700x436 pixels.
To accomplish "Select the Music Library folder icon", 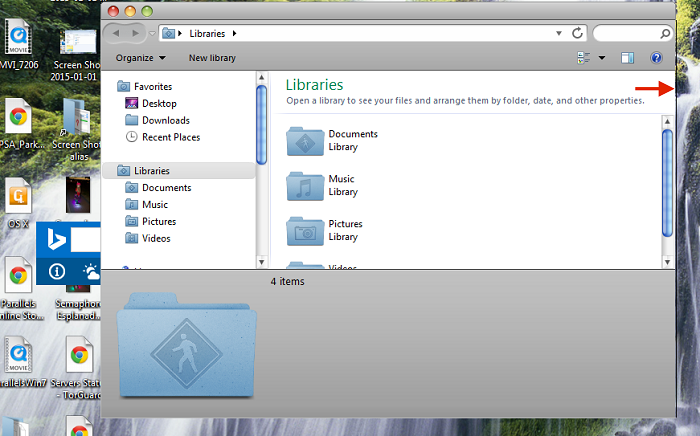I will point(305,186).
